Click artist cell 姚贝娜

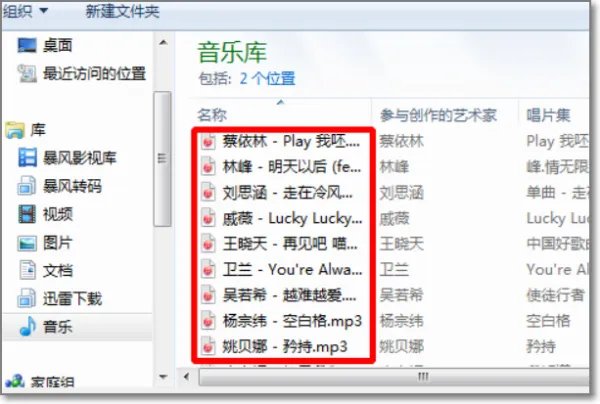[401, 347]
